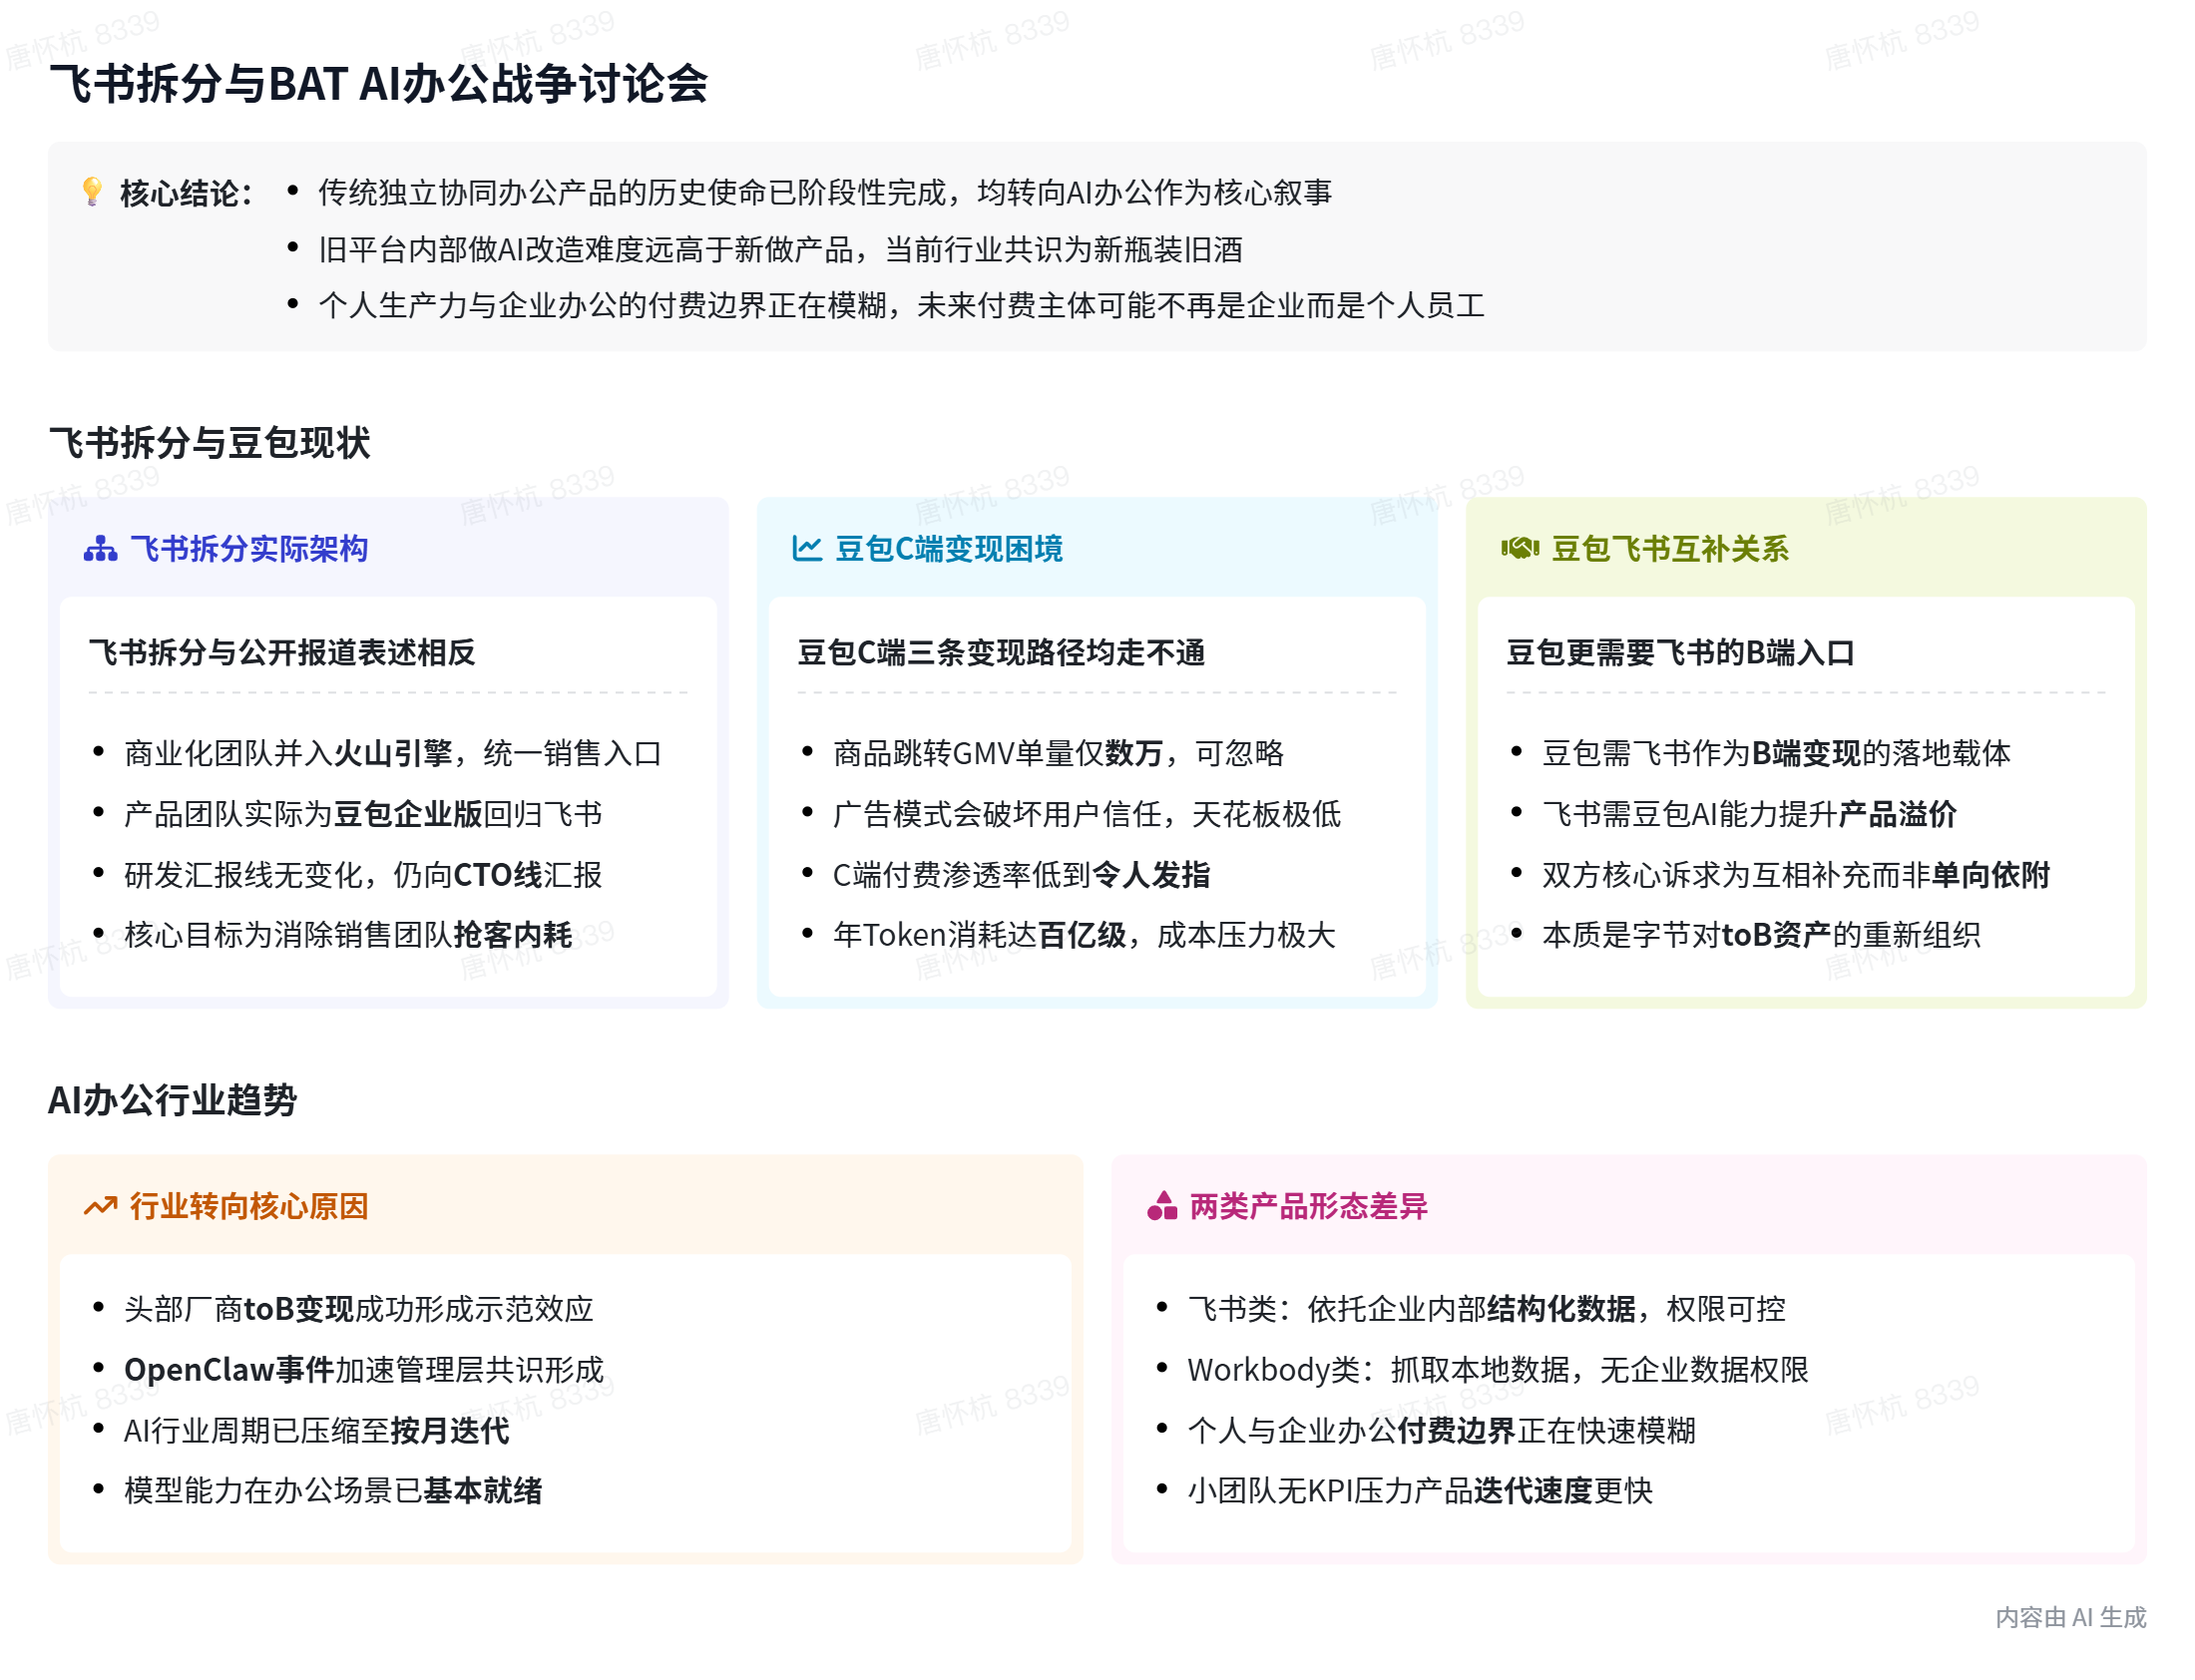Click the shapes icon beside 两类产品形态差异
The image size is (2195, 1680).
(1162, 1207)
